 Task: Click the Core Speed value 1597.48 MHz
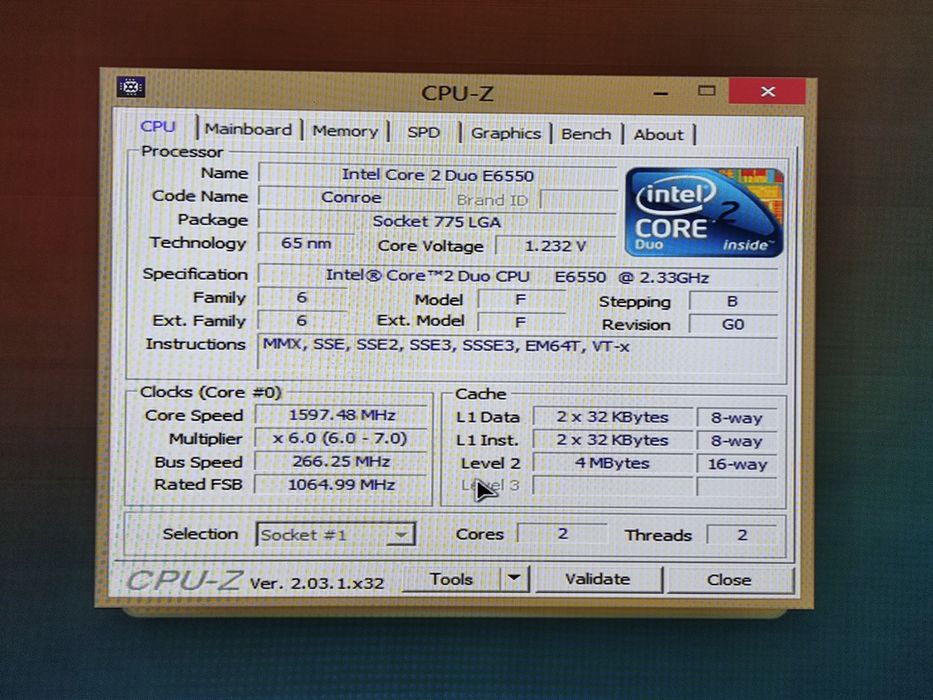pyautogui.click(x=342, y=415)
